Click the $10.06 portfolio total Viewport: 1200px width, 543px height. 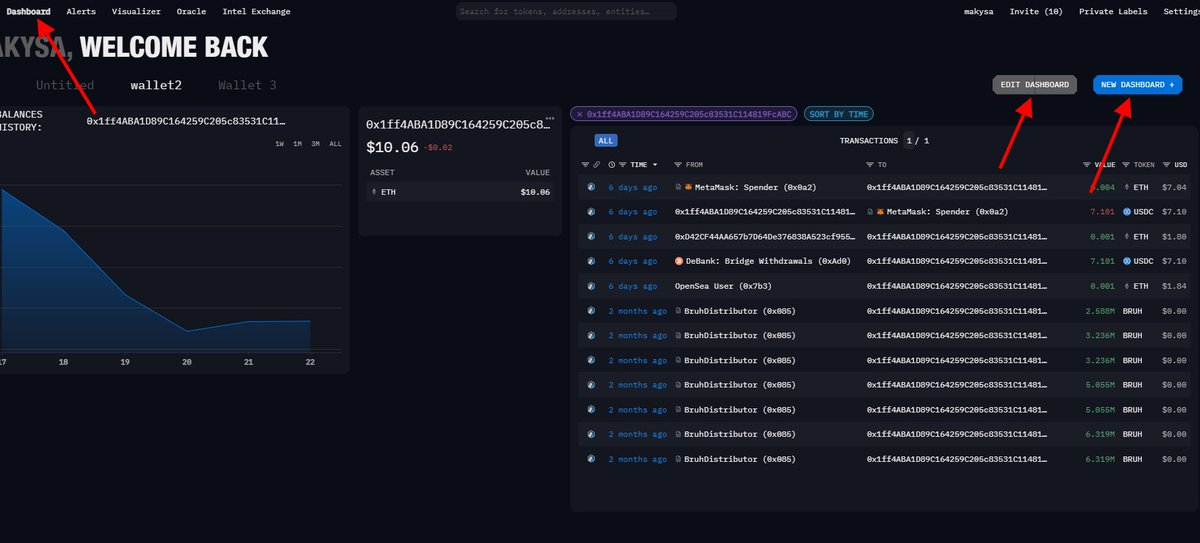tap(392, 147)
